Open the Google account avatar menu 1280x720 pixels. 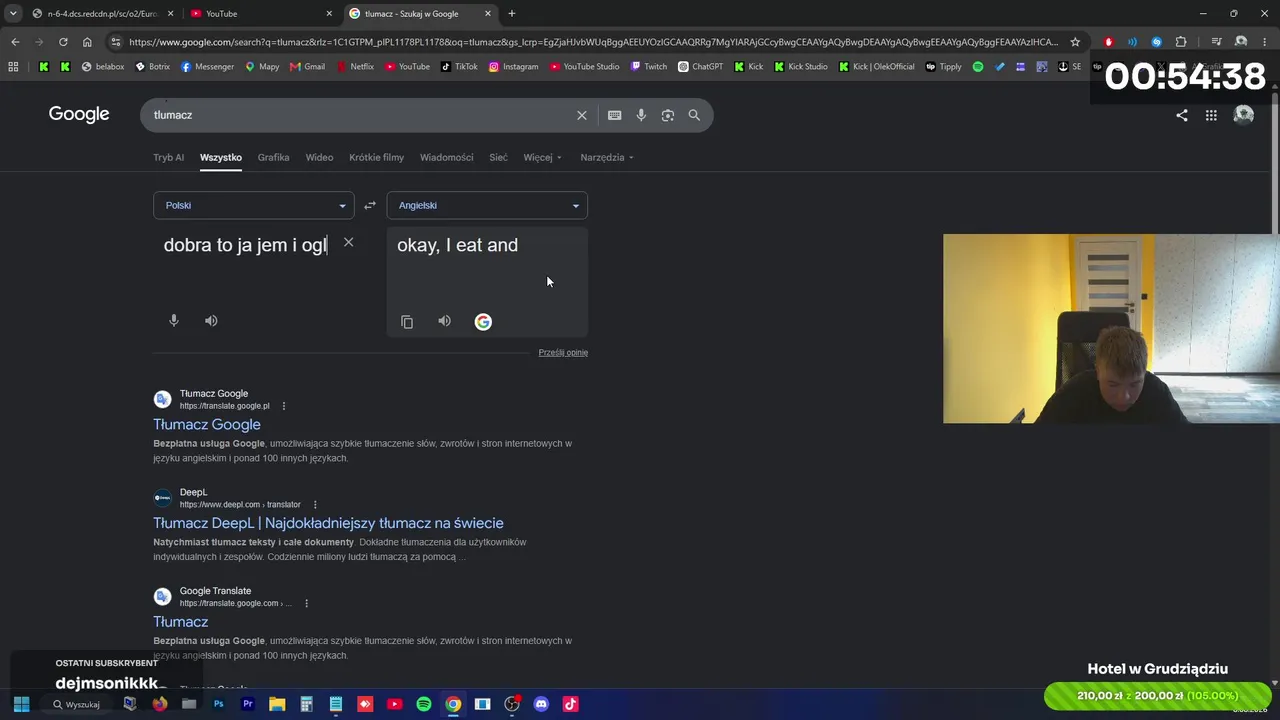tap(1244, 115)
